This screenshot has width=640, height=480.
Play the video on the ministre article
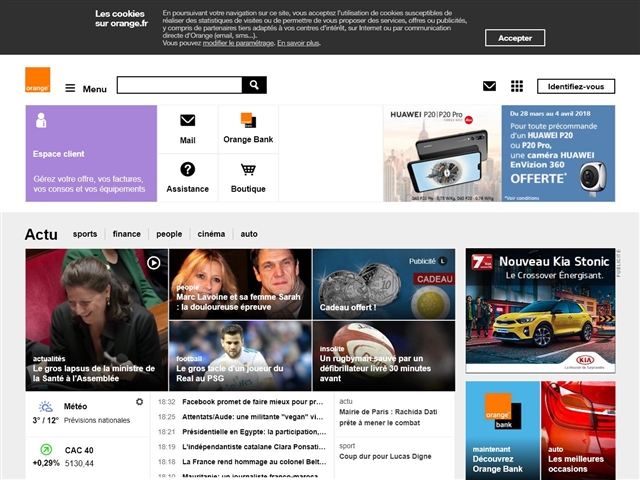(x=153, y=263)
